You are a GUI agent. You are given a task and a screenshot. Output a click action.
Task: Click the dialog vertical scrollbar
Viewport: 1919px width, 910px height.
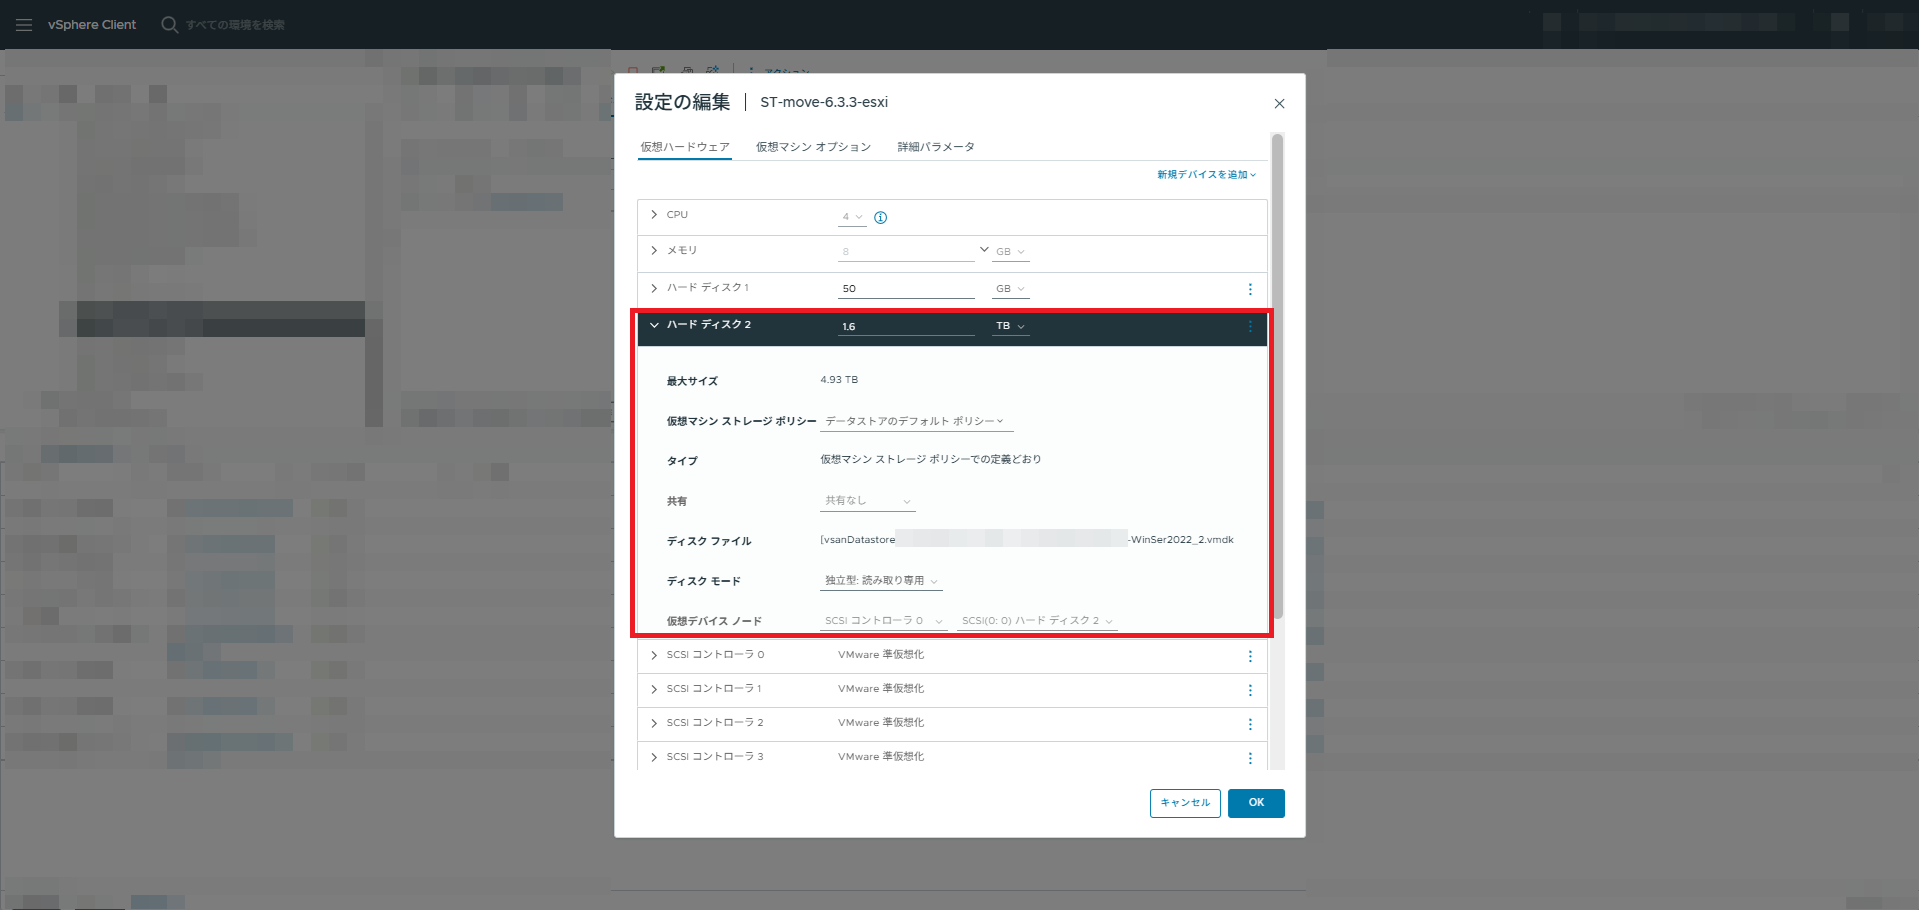click(1277, 376)
